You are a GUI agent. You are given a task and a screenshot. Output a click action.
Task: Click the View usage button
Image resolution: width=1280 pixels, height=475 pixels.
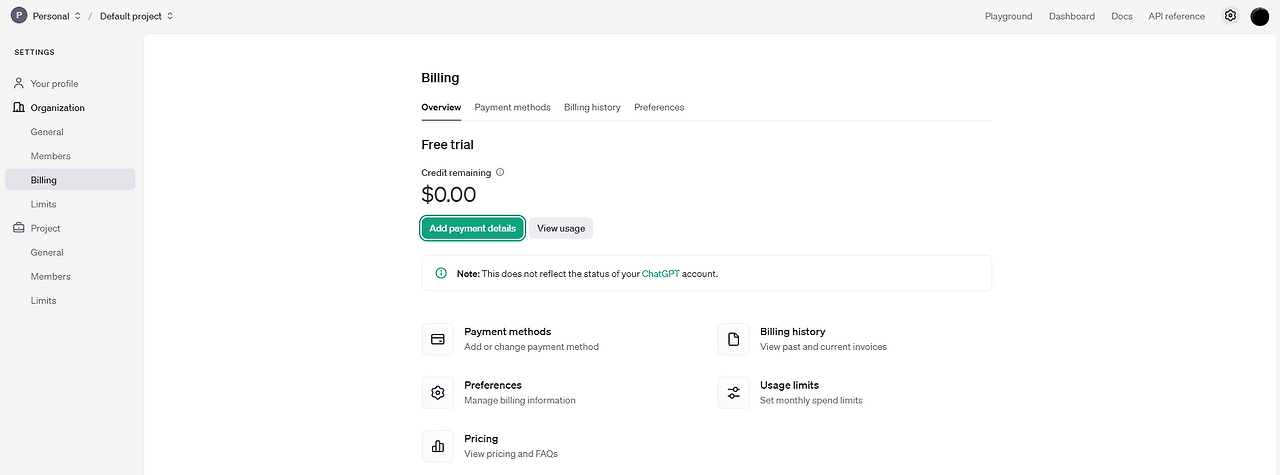[x=561, y=228]
